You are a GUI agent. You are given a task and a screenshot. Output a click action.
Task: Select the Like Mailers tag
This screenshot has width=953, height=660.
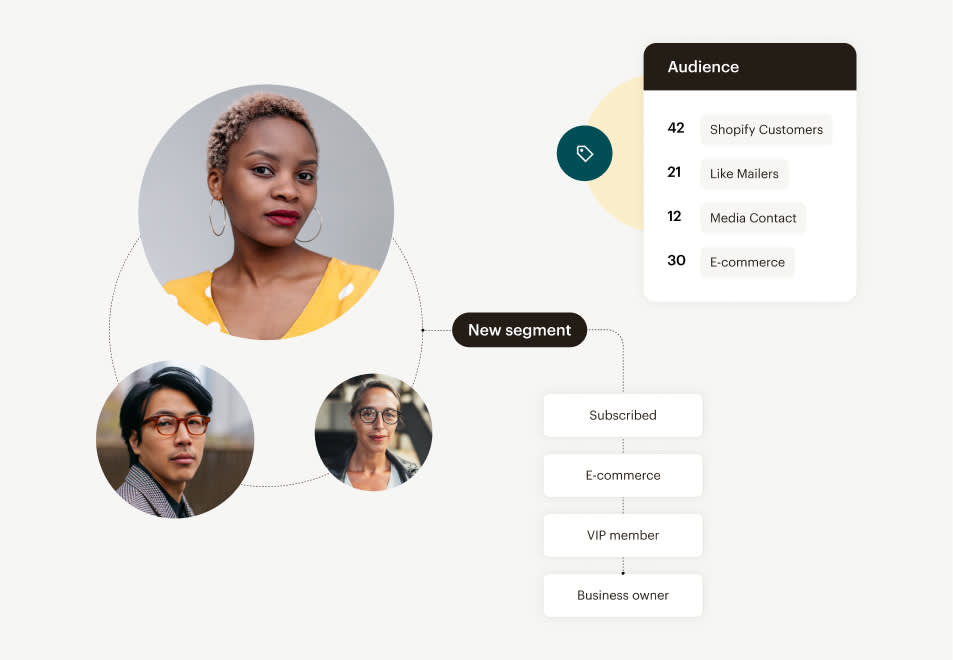744,174
